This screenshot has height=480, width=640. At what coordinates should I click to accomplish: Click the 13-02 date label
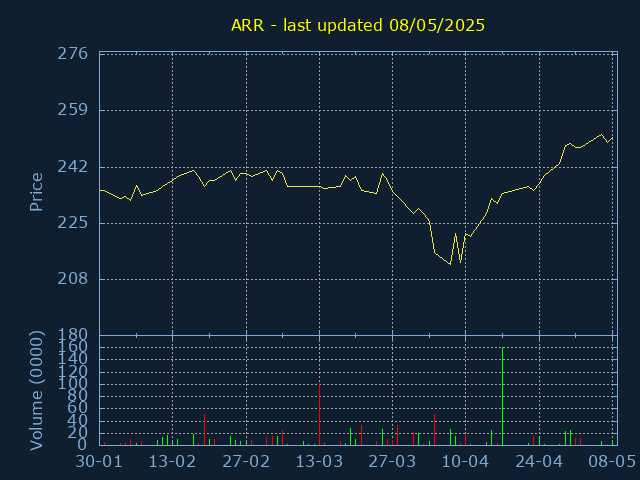pos(172,462)
